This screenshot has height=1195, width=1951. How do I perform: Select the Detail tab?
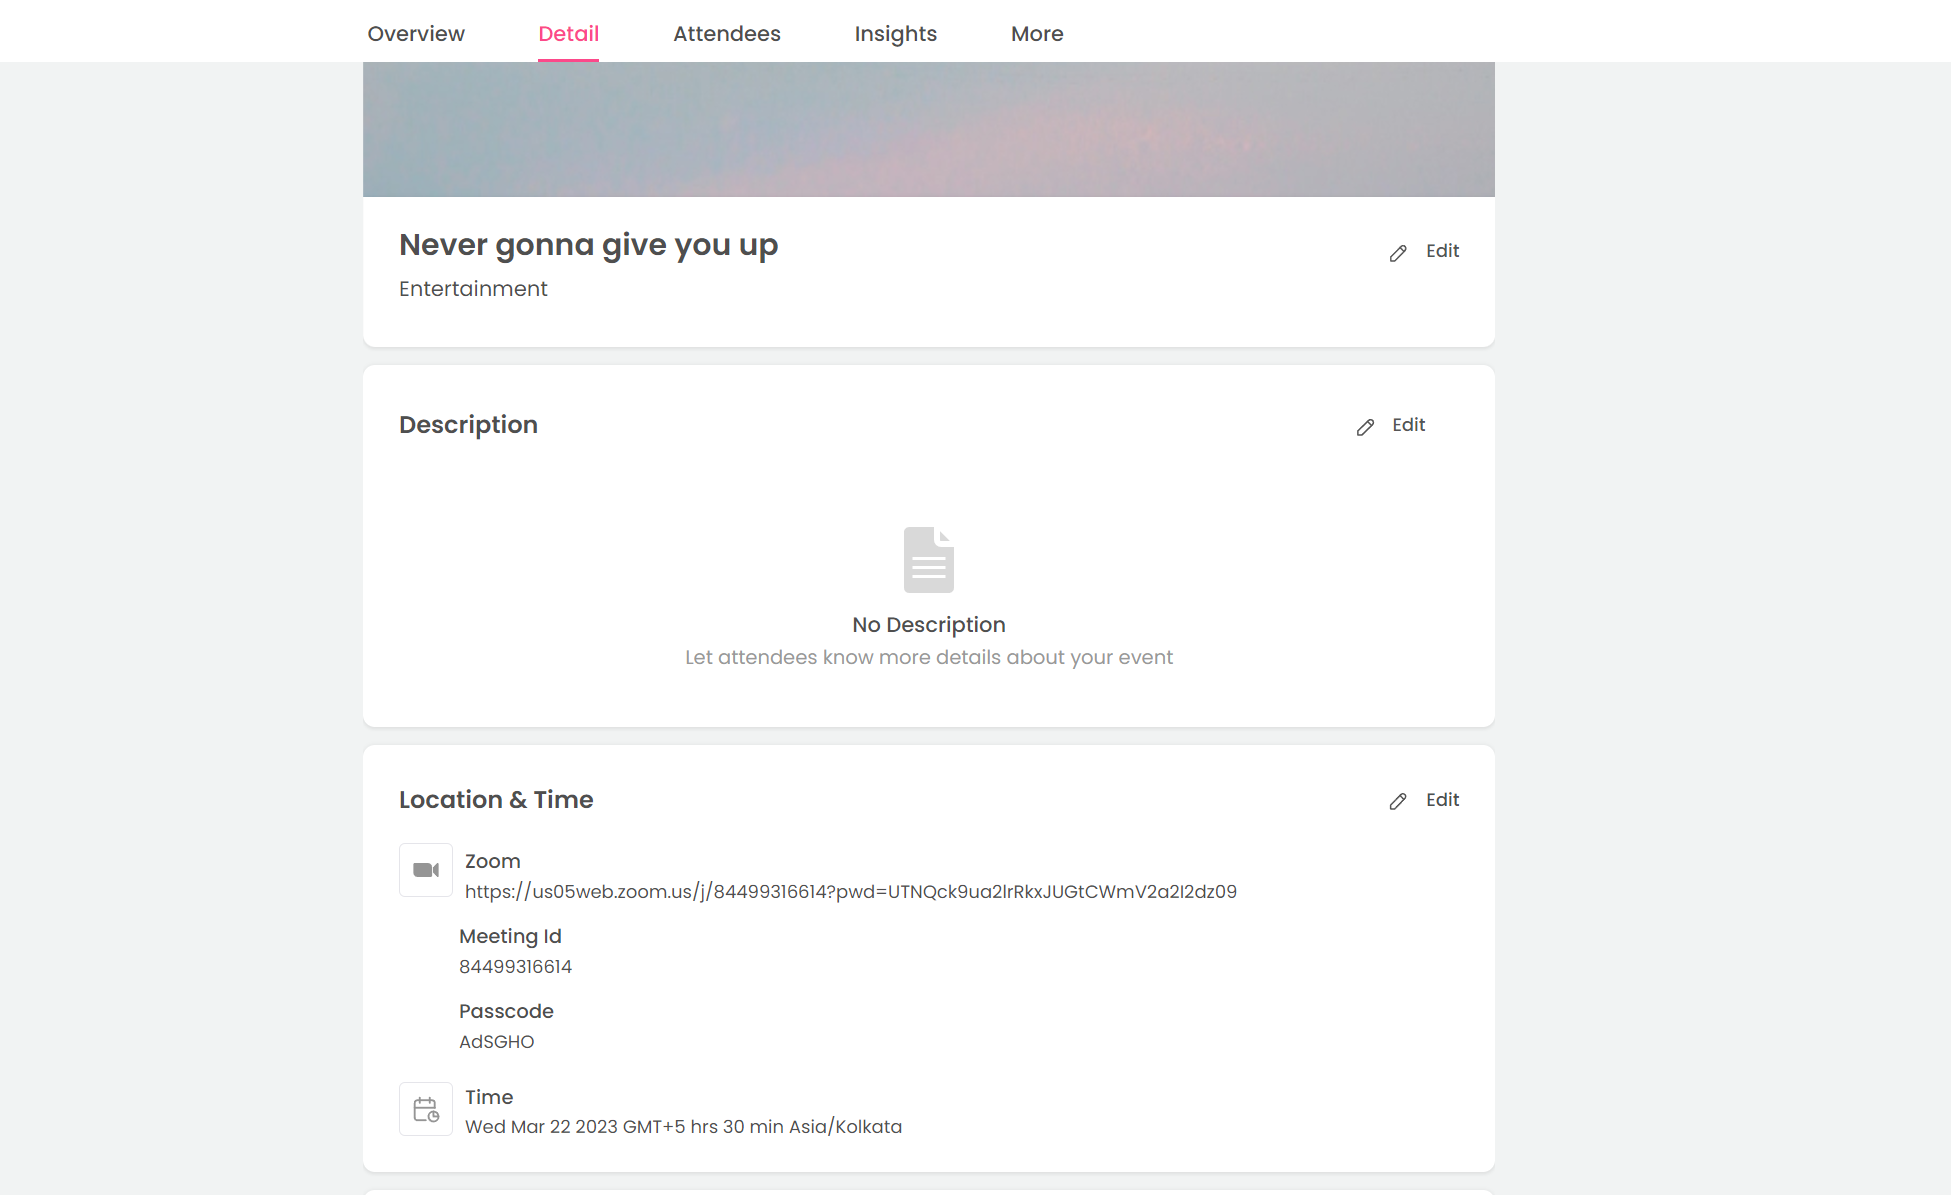point(568,33)
